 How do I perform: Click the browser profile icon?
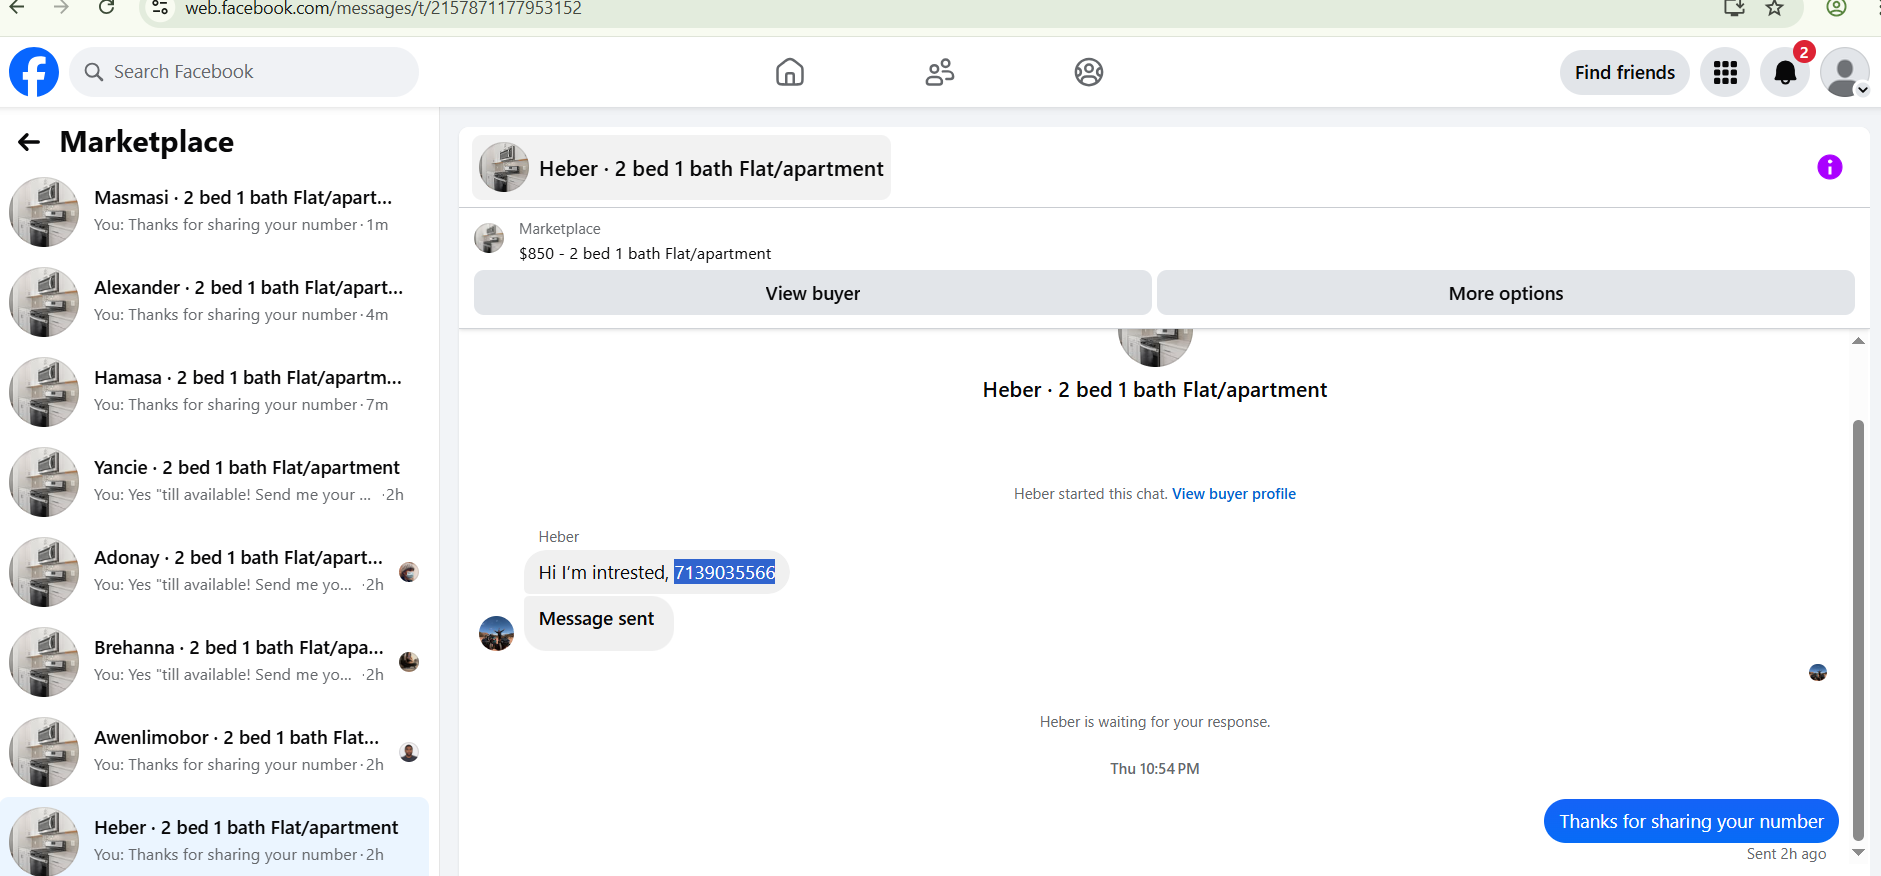click(1836, 8)
